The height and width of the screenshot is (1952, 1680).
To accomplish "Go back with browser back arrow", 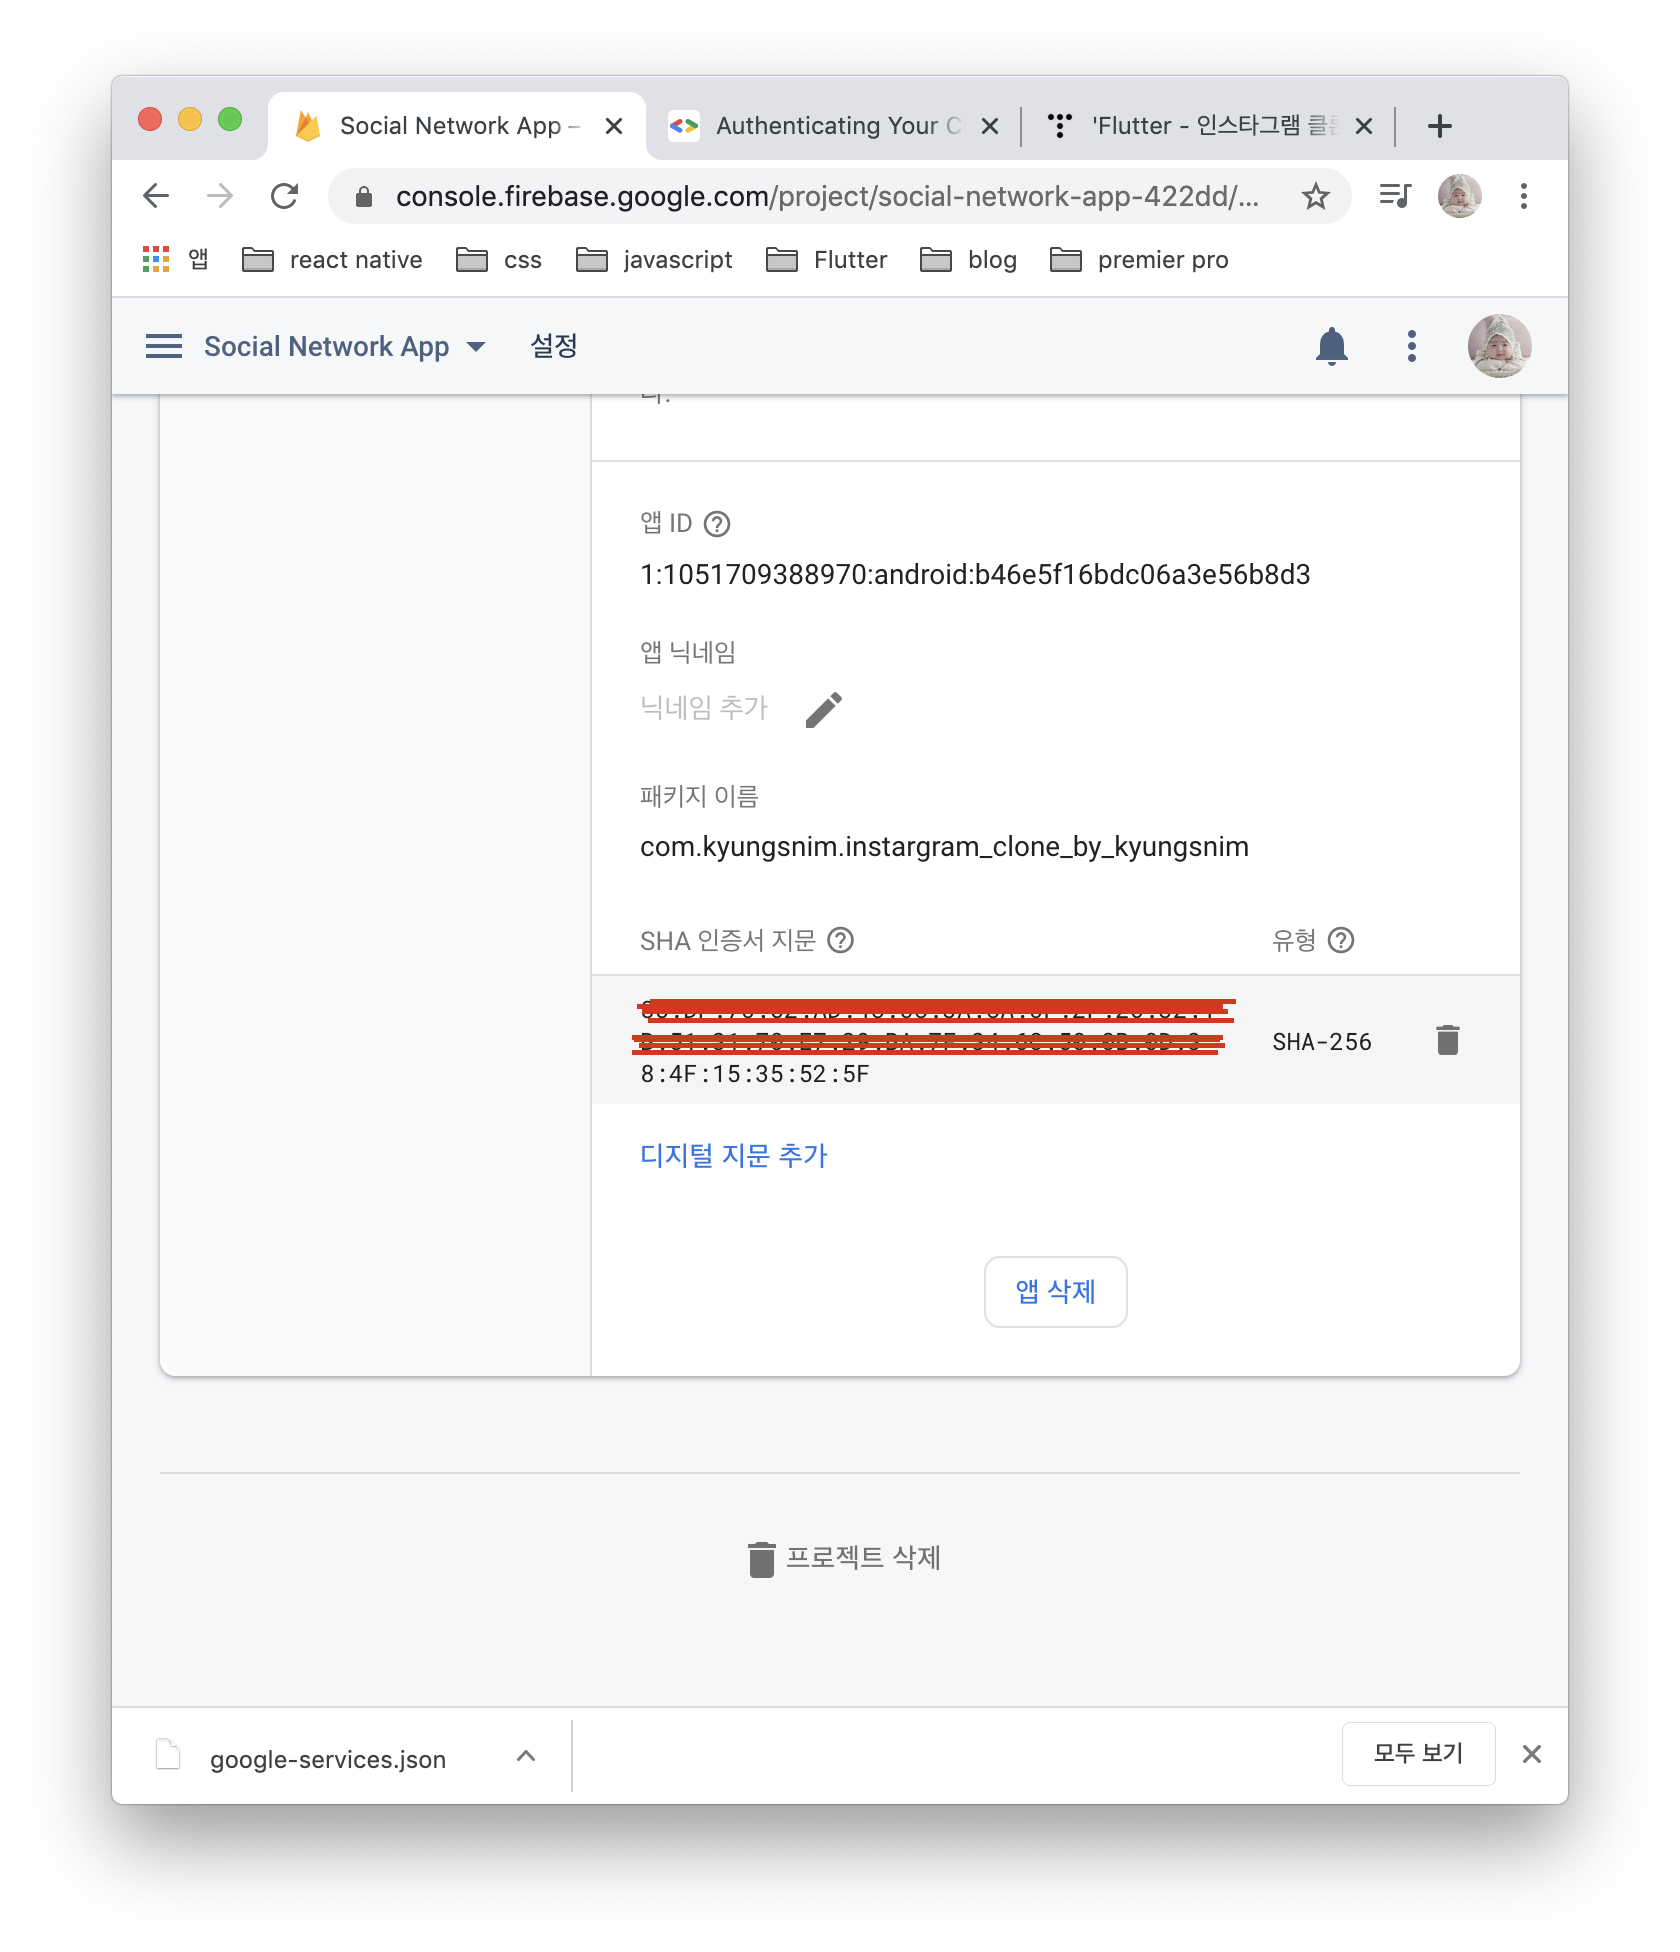I will click(x=157, y=196).
